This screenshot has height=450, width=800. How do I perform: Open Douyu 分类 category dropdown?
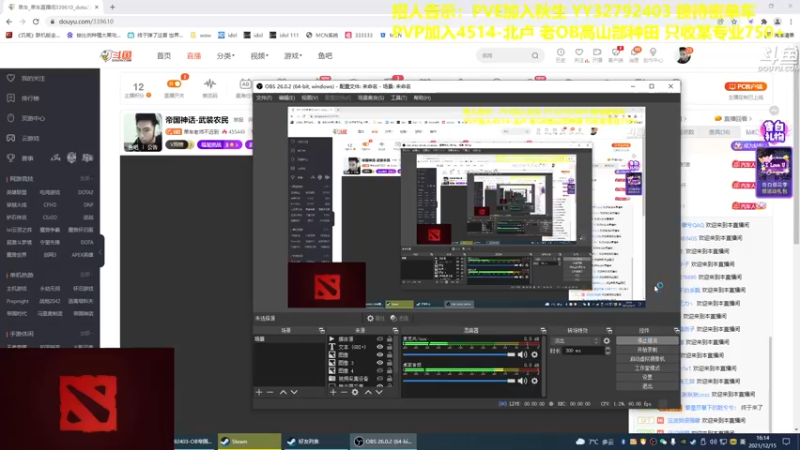pyautogui.click(x=226, y=56)
